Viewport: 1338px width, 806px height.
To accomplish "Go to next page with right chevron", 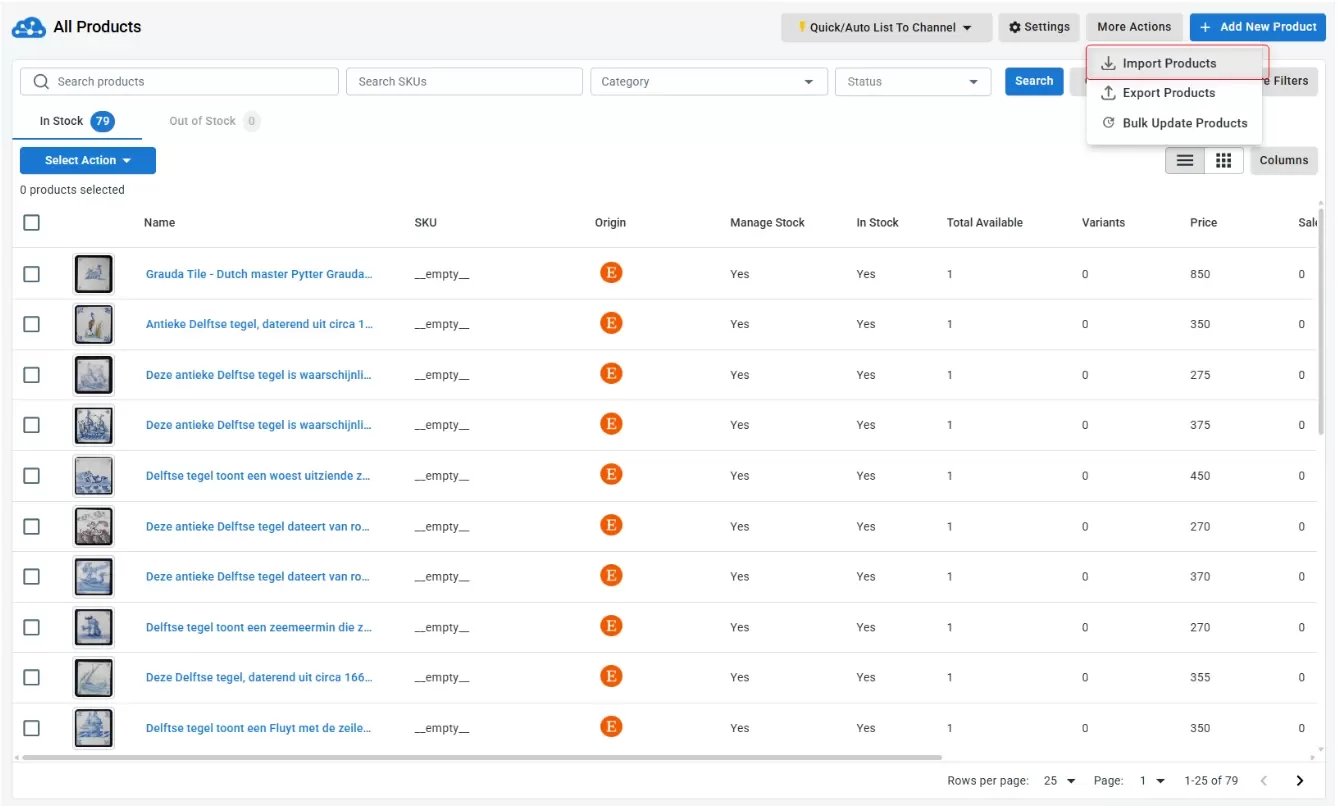I will pyautogui.click(x=1300, y=781).
